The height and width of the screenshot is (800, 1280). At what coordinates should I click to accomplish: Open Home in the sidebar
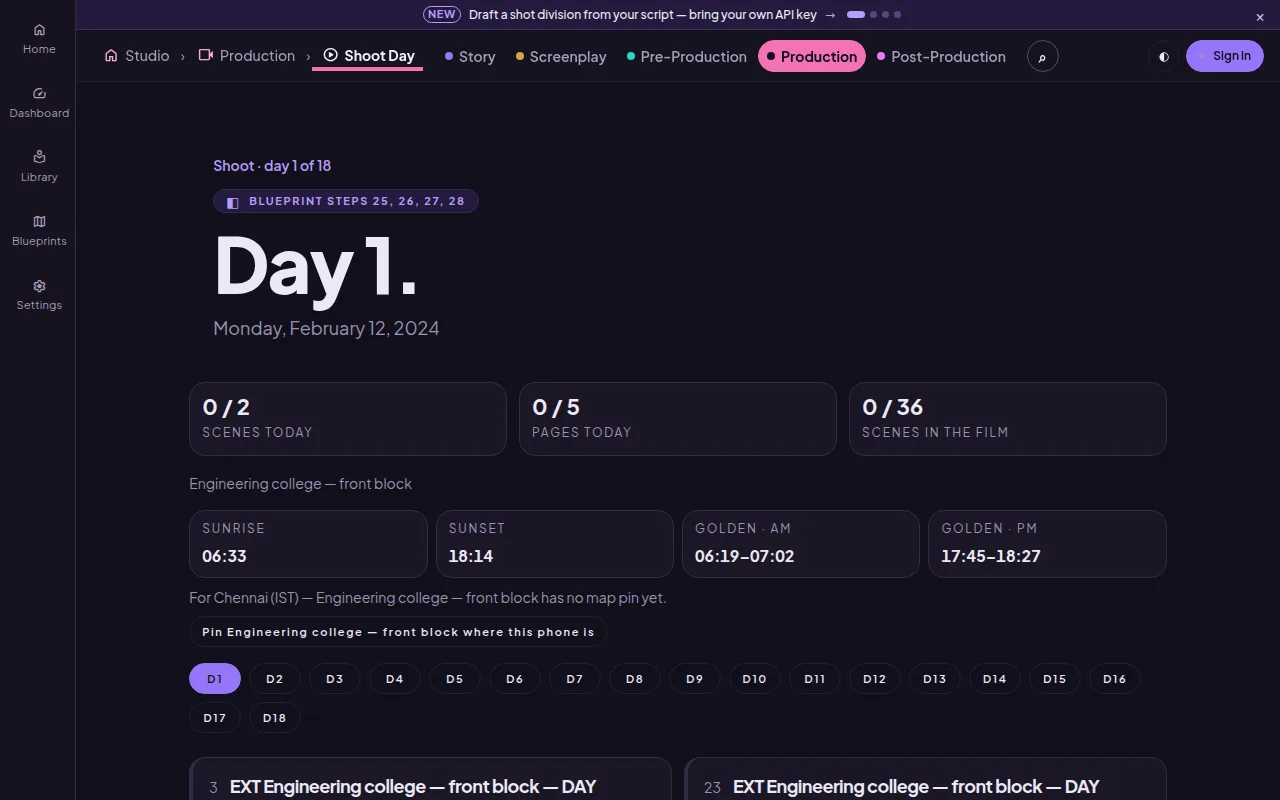click(39, 38)
